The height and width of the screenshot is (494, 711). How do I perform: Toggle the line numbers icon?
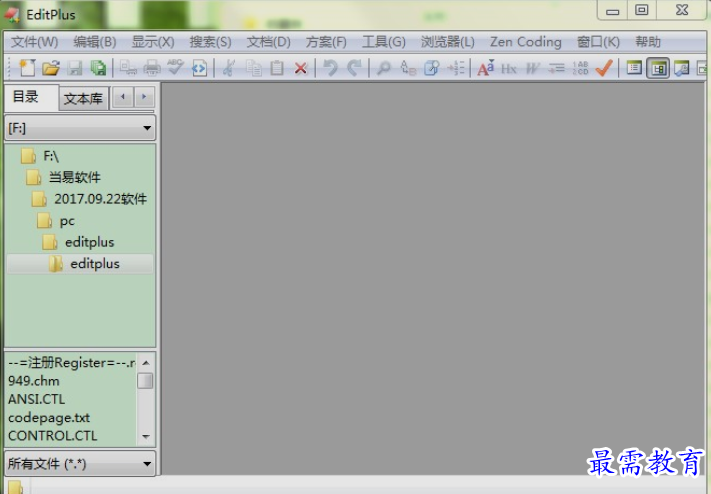tap(580, 68)
